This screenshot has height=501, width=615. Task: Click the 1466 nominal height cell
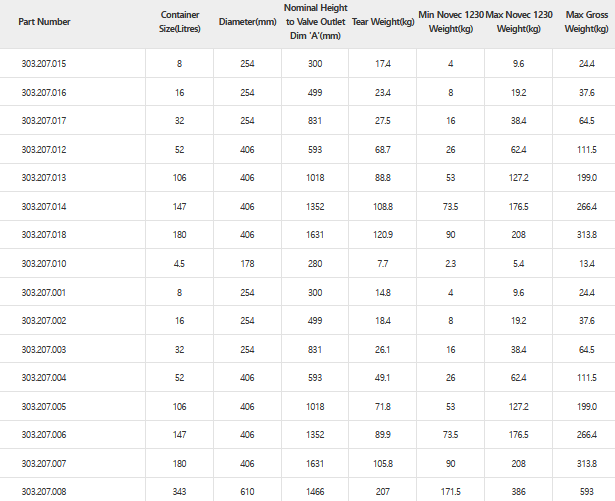(316, 491)
